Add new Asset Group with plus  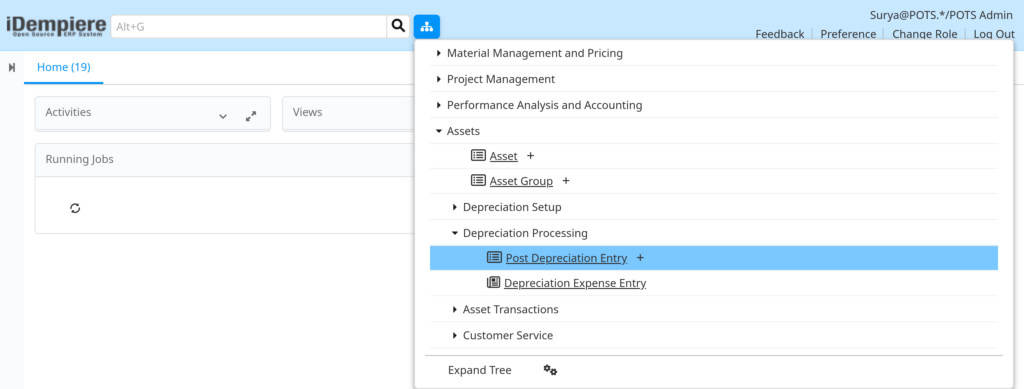(x=566, y=181)
